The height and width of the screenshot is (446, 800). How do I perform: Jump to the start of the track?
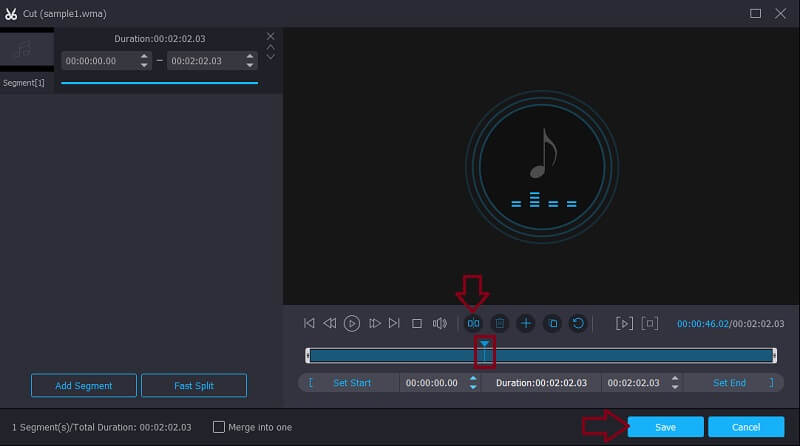pos(309,323)
